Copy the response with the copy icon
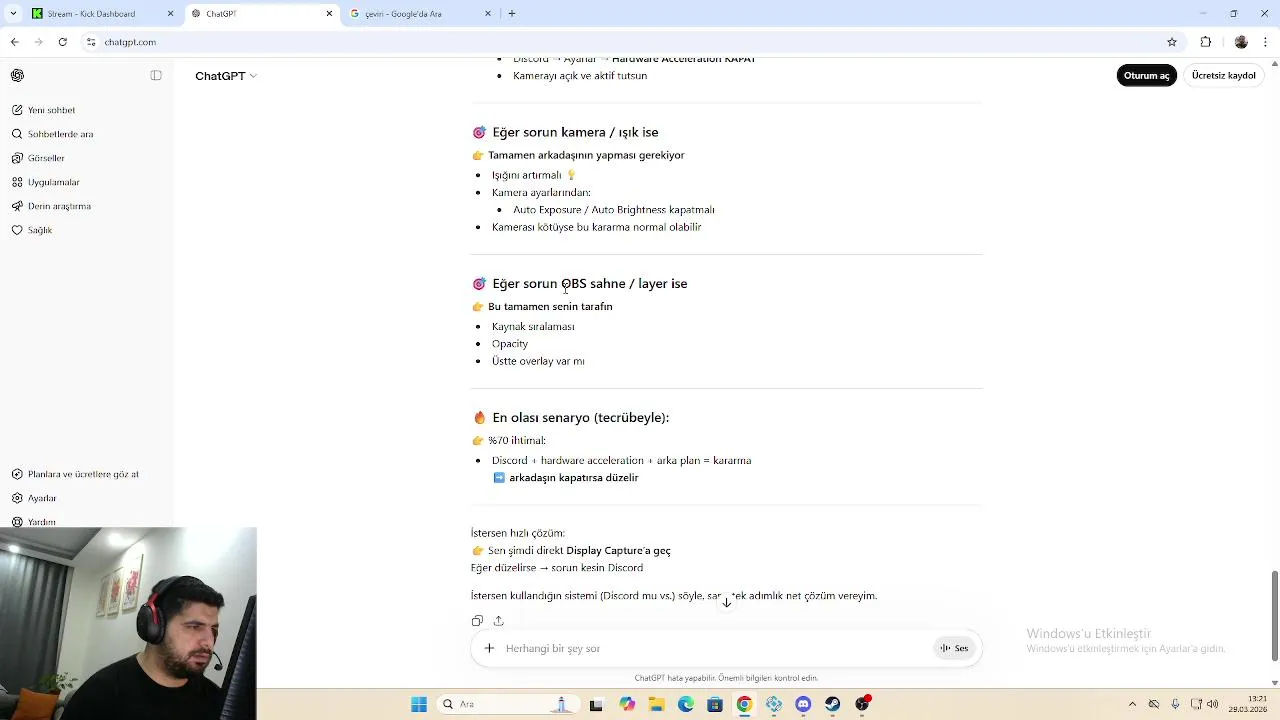Viewport: 1280px width, 720px height. click(x=477, y=621)
